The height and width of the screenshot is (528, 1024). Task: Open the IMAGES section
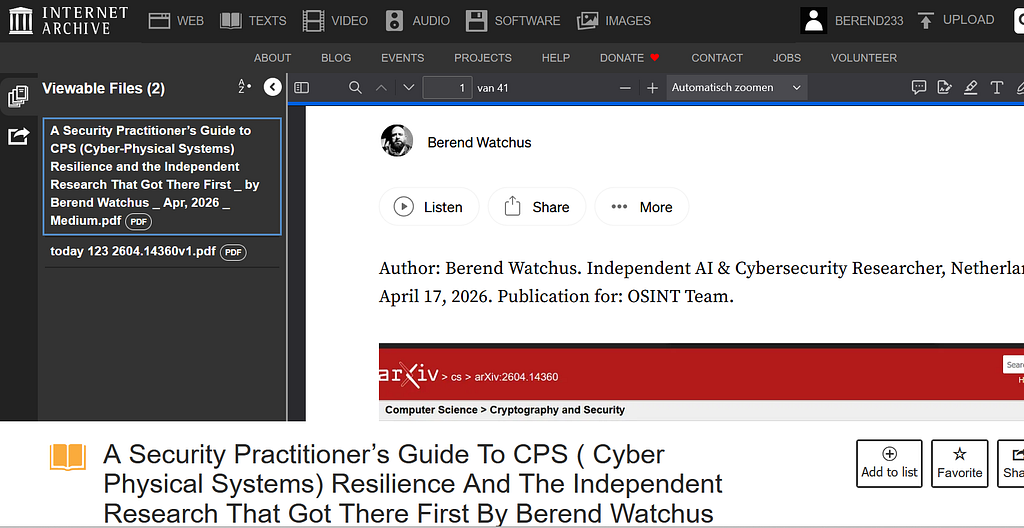coord(614,21)
